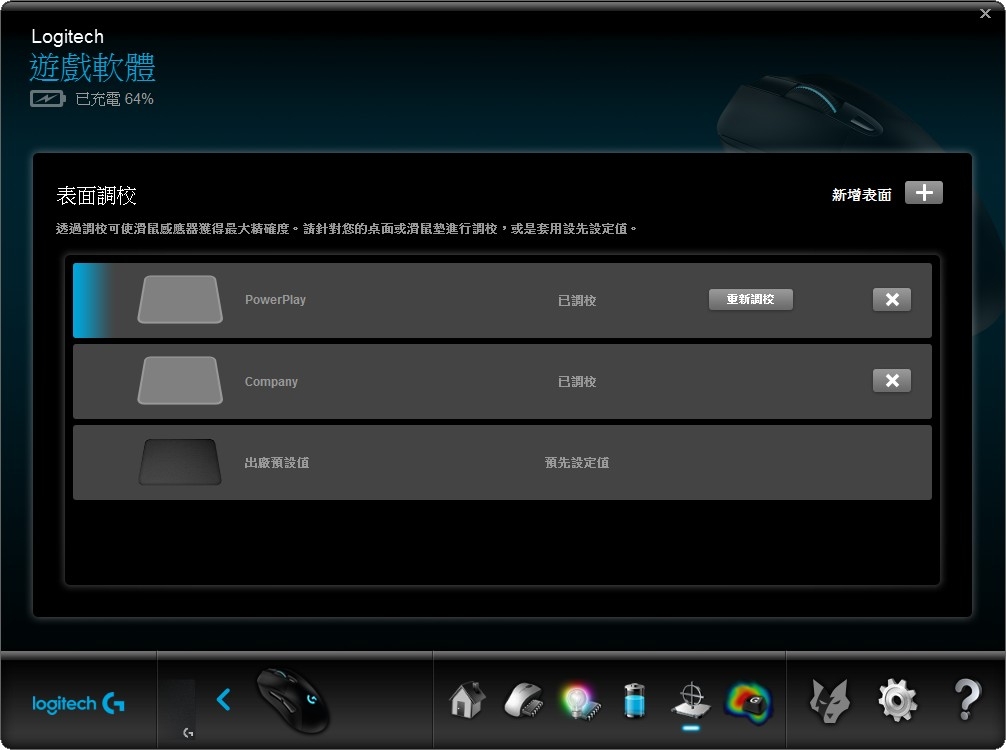Open the Arx Control wolf-head icon
This screenshot has width=1006, height=750.
tap(830, 701)
